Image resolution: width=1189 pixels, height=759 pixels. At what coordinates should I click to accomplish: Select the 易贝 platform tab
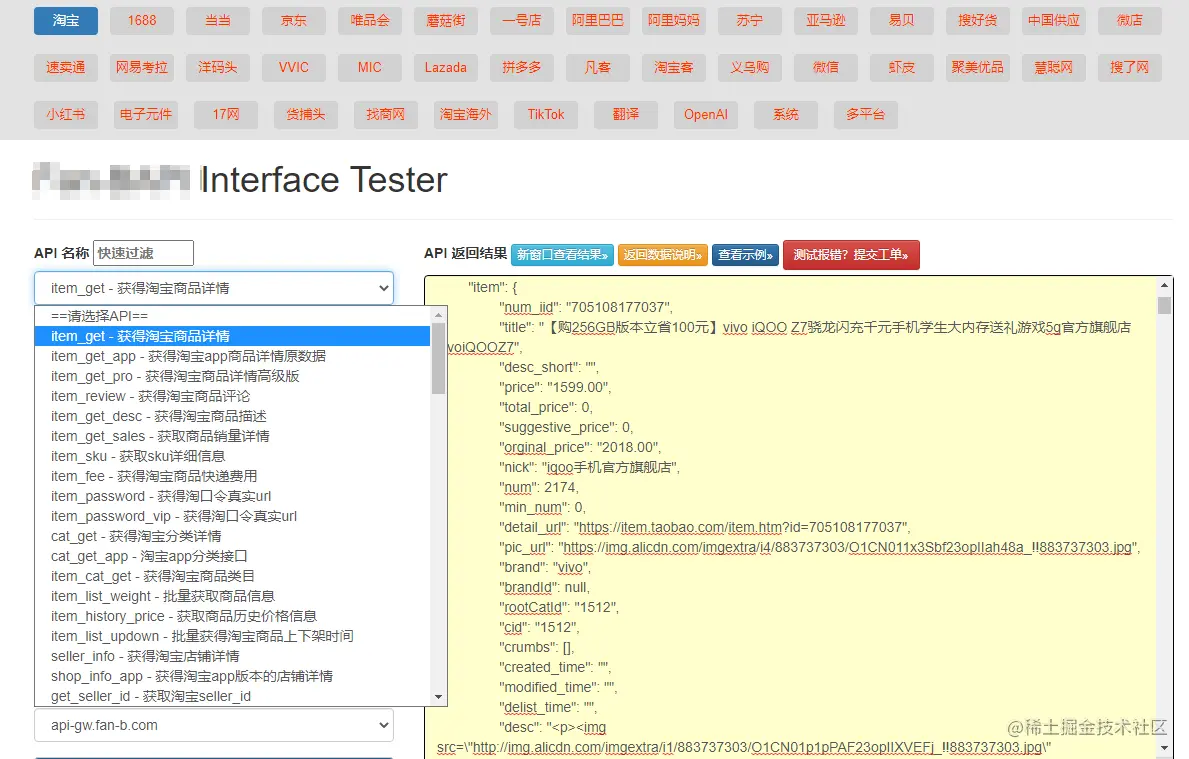click(902, 20)
